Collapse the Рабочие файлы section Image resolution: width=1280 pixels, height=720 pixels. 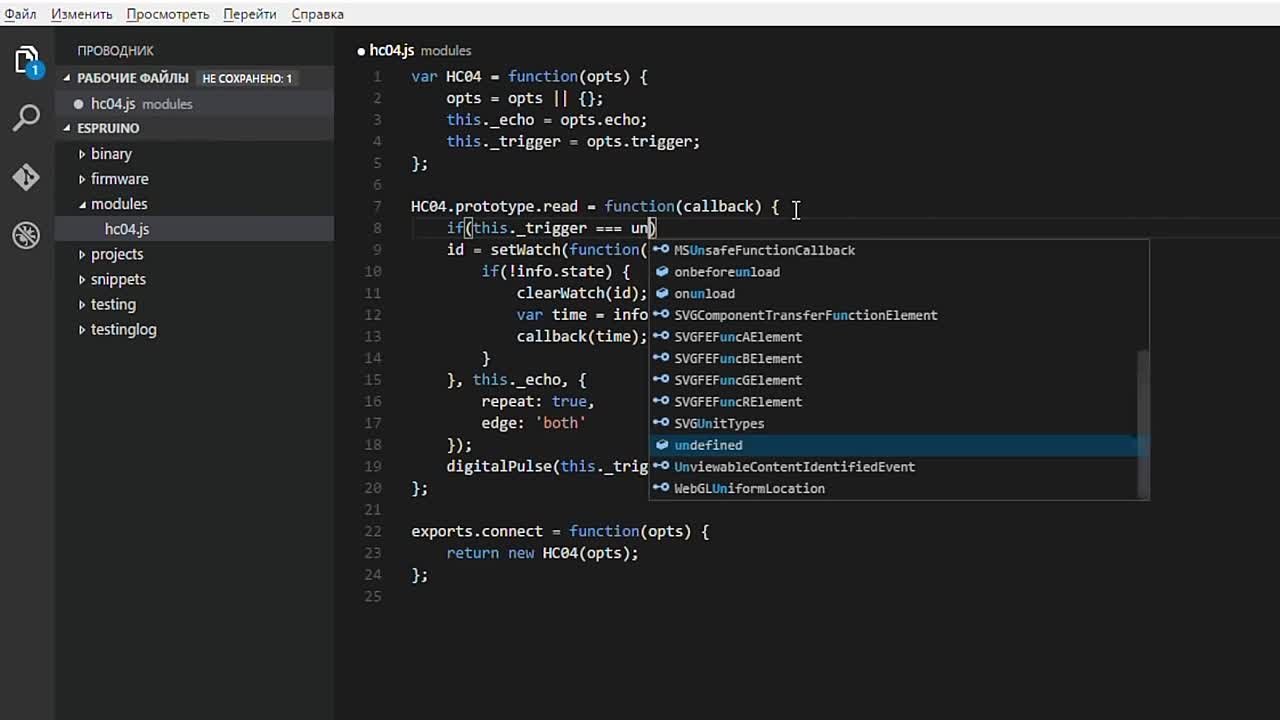[68, 78]
